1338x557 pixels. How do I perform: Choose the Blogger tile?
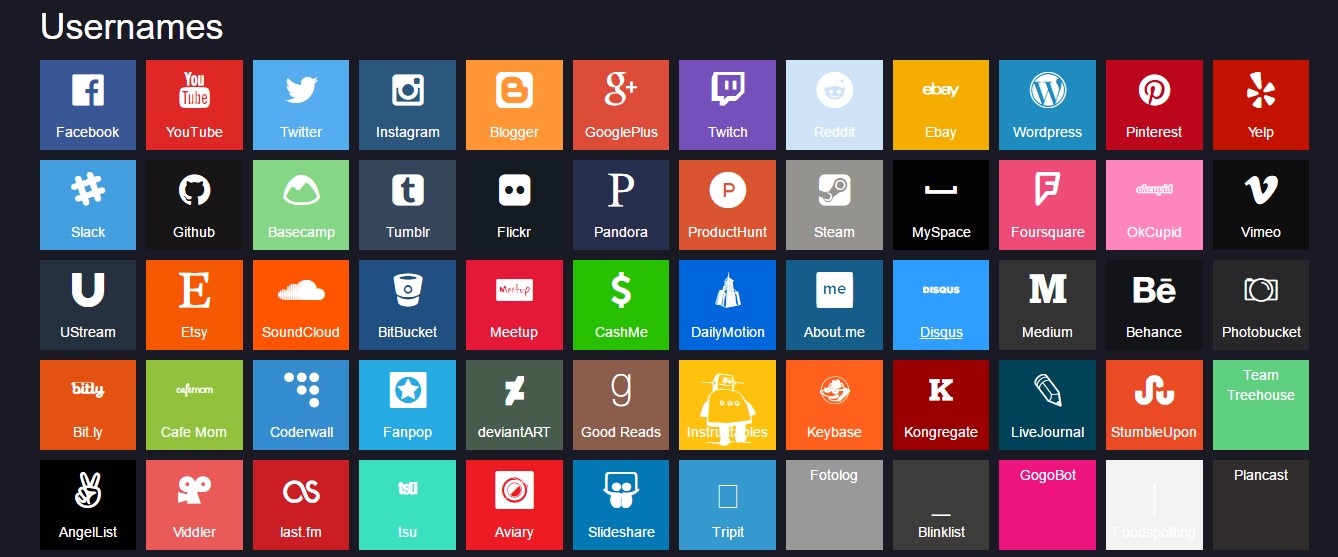pyautogui.click(x=514, y=105)
